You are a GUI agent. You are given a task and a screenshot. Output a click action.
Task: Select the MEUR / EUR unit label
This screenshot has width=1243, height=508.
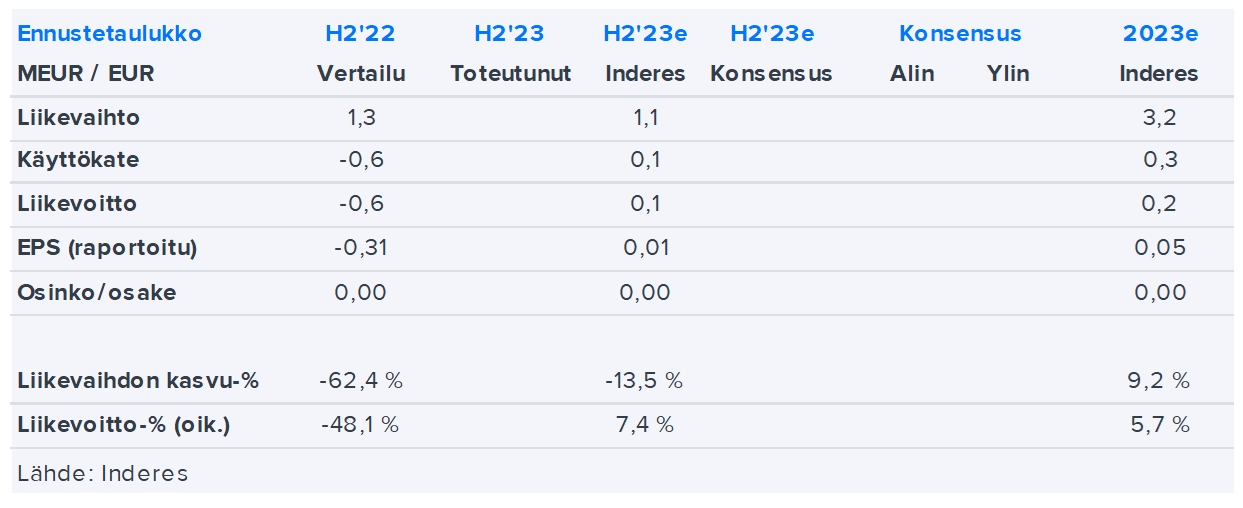86,73
